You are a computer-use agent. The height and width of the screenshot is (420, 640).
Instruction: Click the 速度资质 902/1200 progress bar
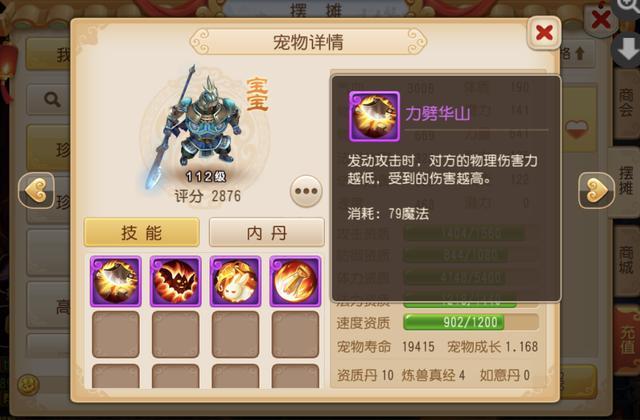[471, 322]
